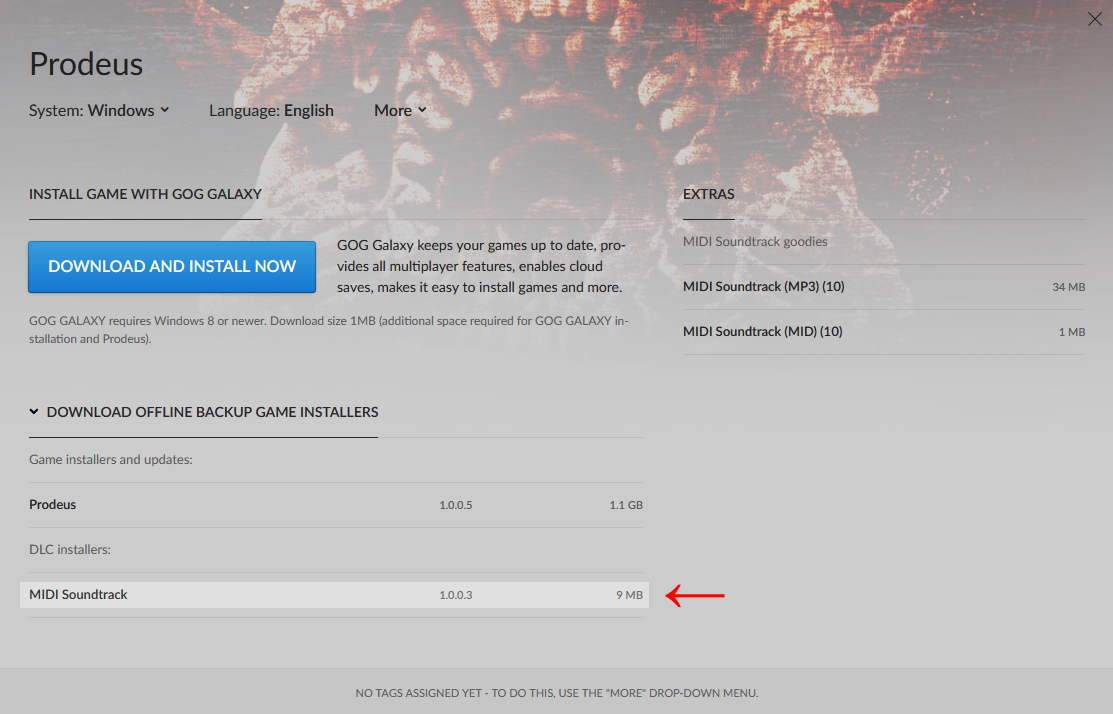This screenshot has height=714, width=1113.
Task: Download the MIDI Soundtrack DLC installer
Action: click(334, 595)
